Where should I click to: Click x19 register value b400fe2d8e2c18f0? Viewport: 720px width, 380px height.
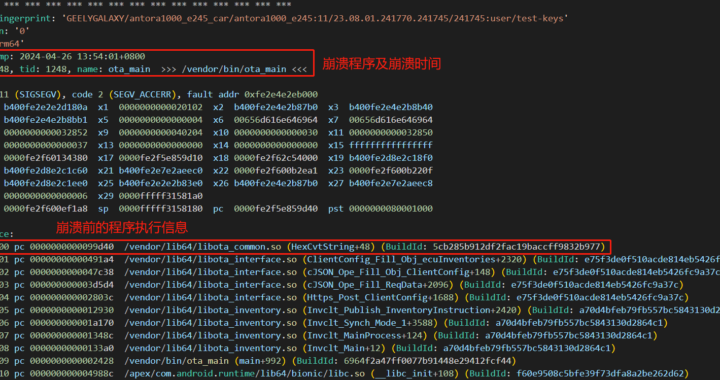(391, 158)
